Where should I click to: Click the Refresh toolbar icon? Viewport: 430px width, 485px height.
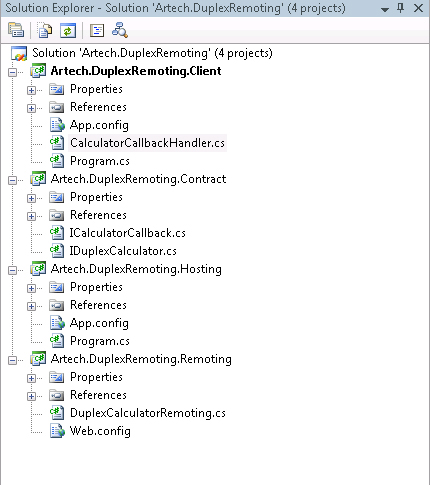pos(68,31)
